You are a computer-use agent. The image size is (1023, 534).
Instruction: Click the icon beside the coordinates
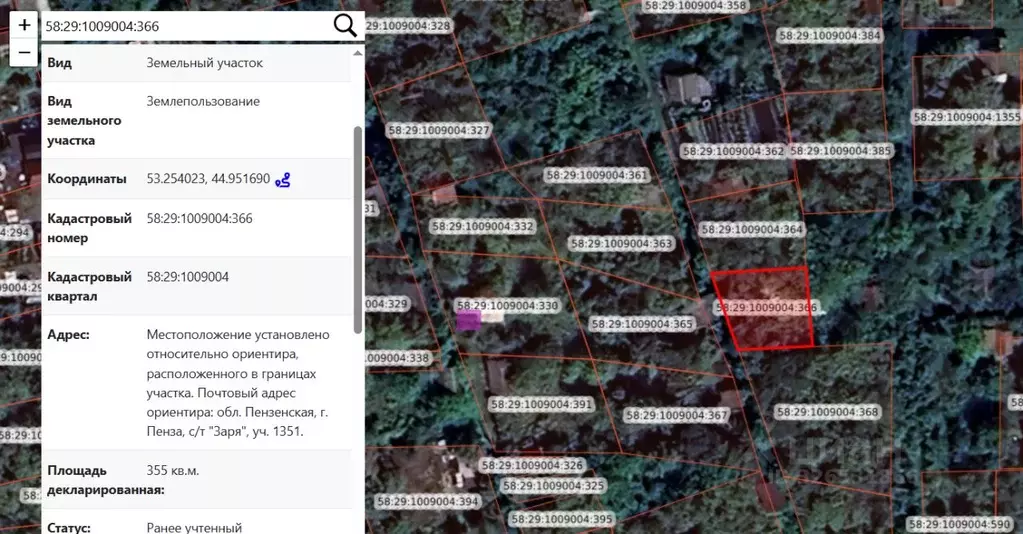[283, 180]
